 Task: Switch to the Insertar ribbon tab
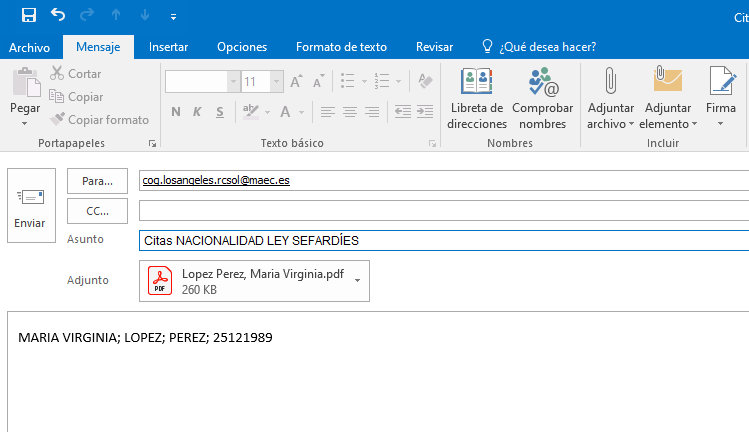click(x=168, y=47)
